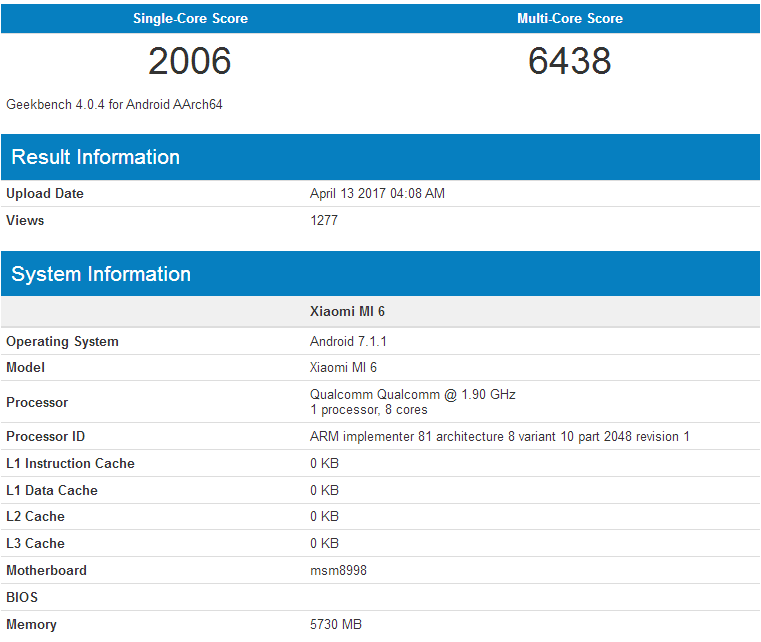Click the Model label

point(25,368)
